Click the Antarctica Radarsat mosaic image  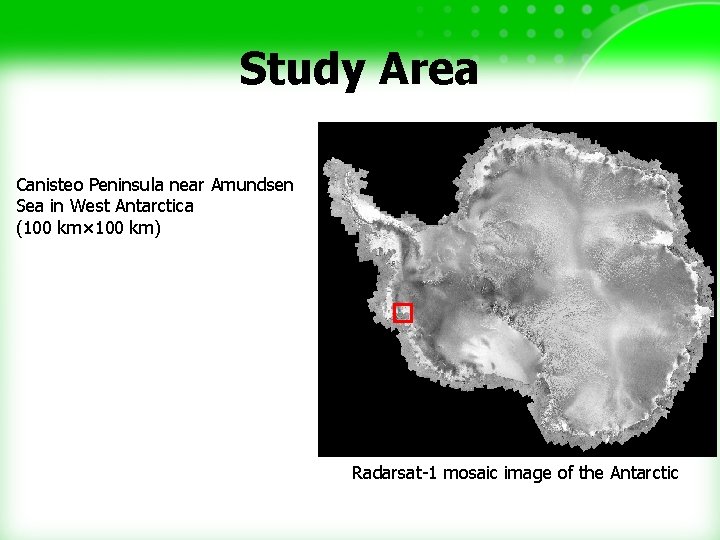[517, 289]
